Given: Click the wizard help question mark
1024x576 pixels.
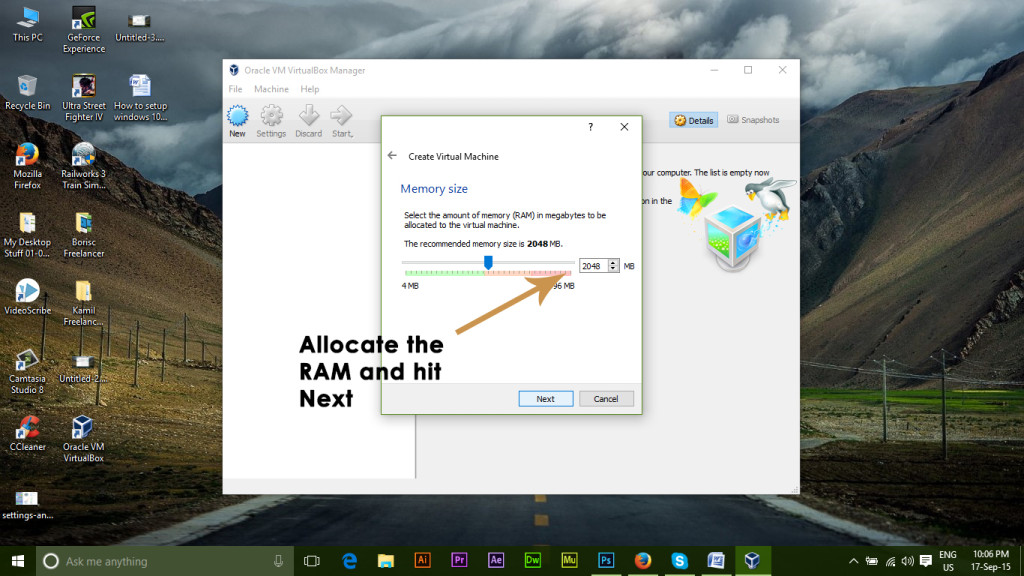Looking at the screenshot, I should (x=590, y=127).
